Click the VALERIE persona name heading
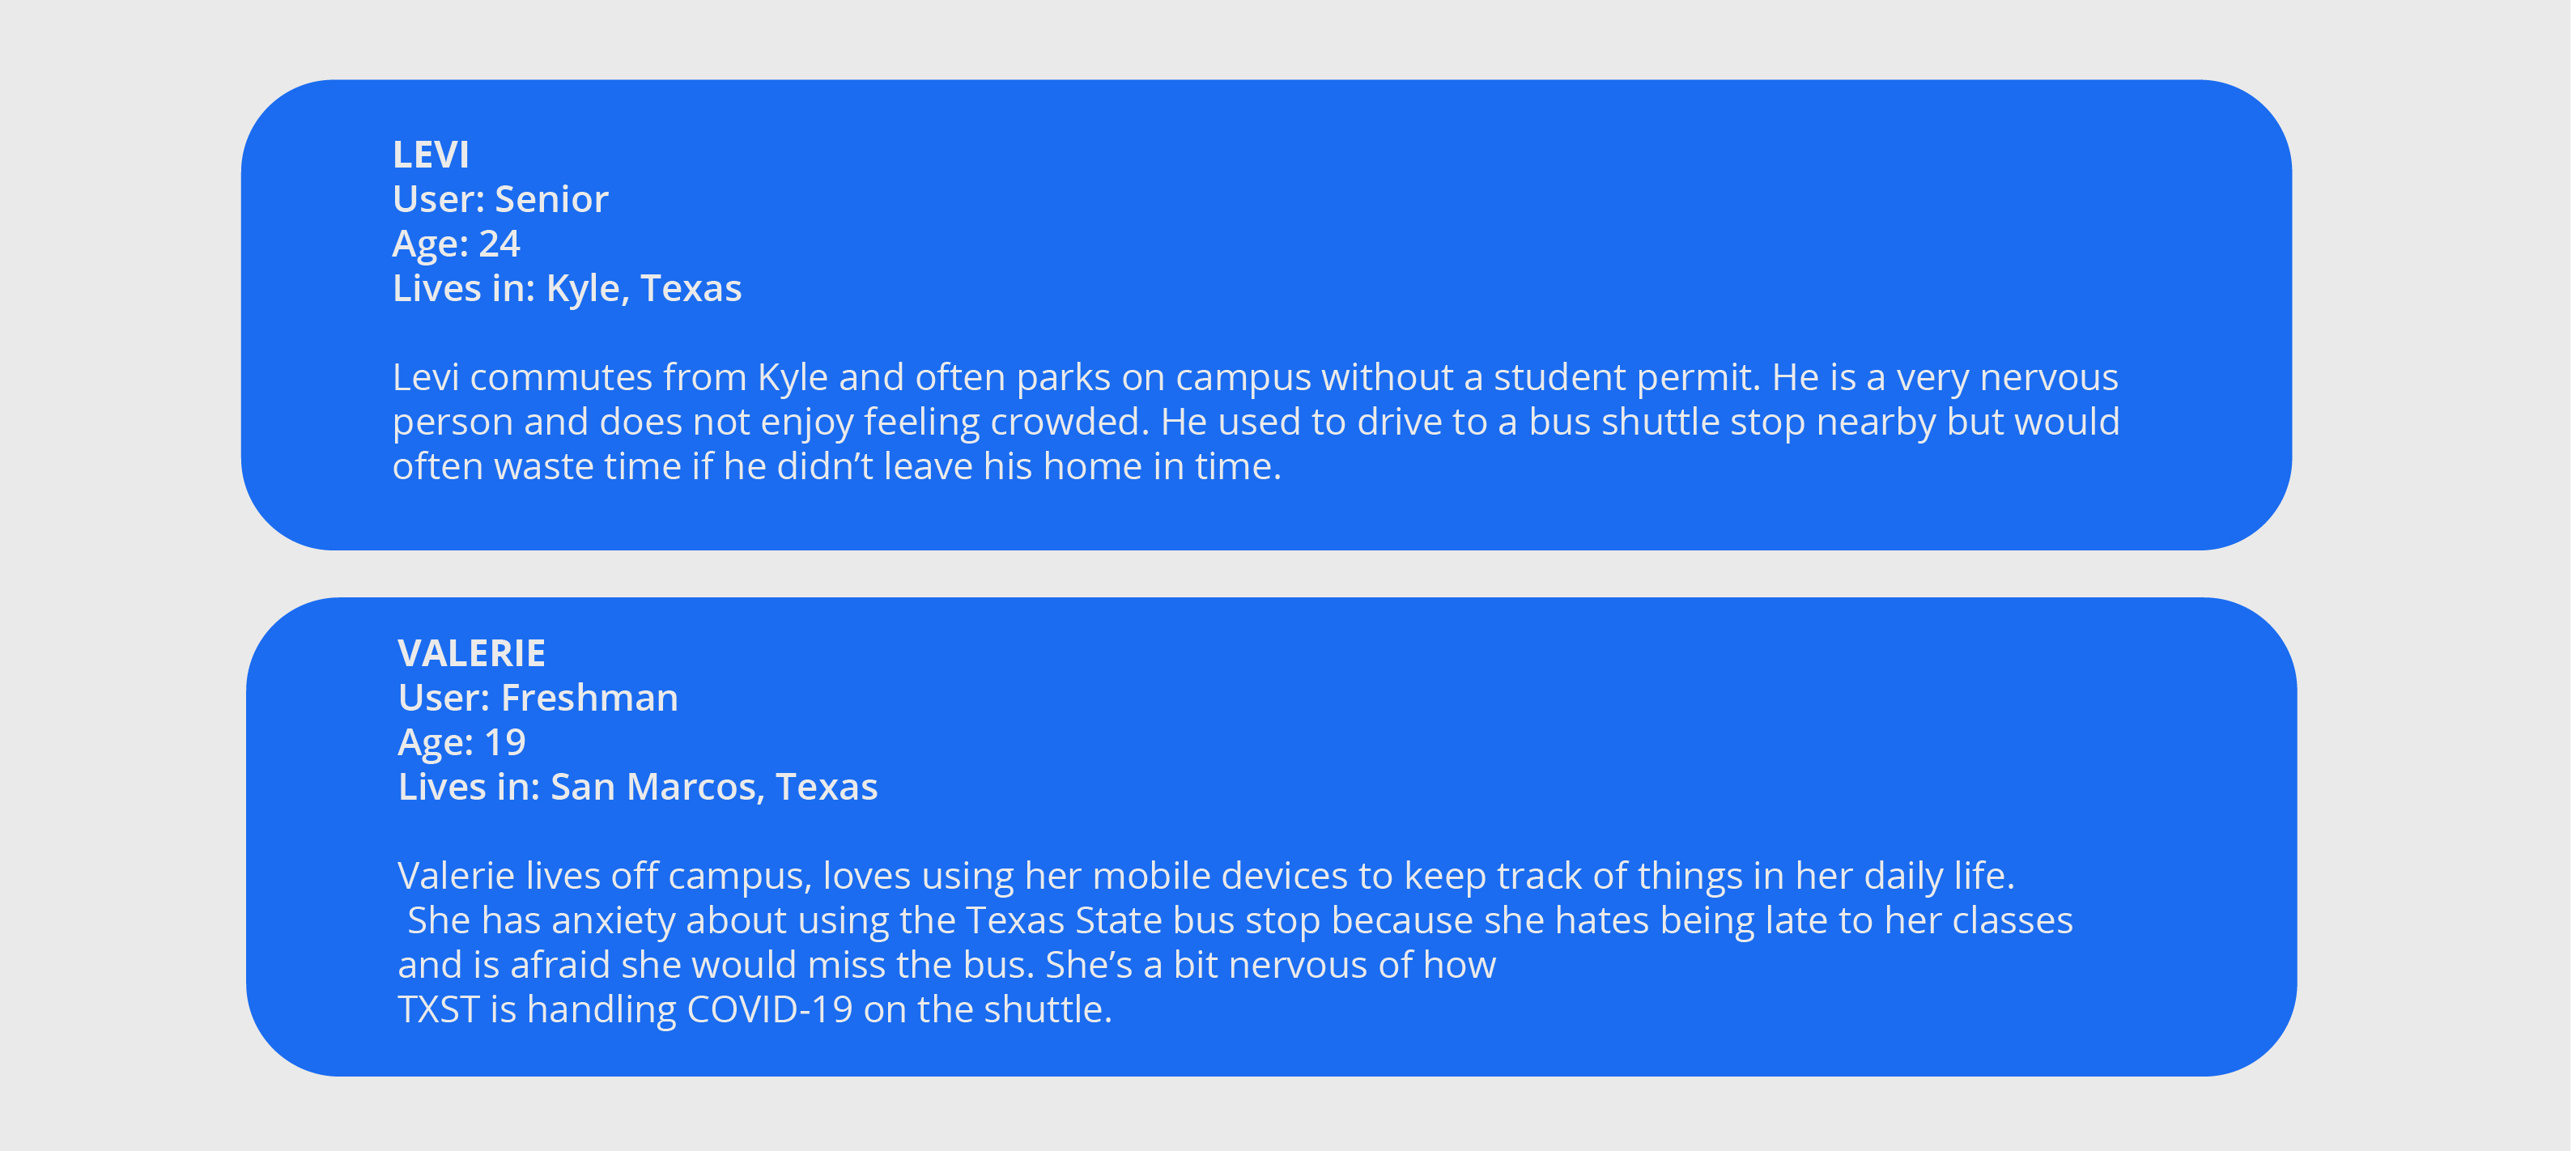This screenshot has height=1151, width=2576. [x=471, y=653]
